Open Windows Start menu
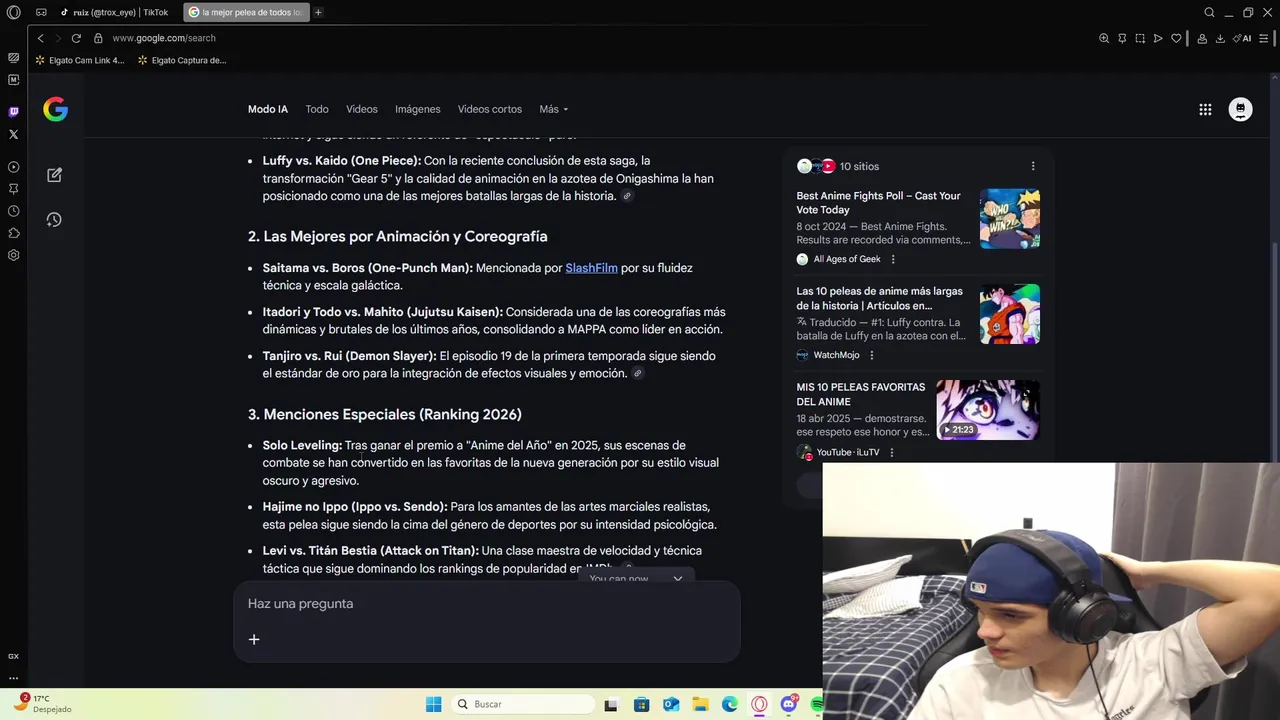Screen dimensions: 1280x720 433,704
